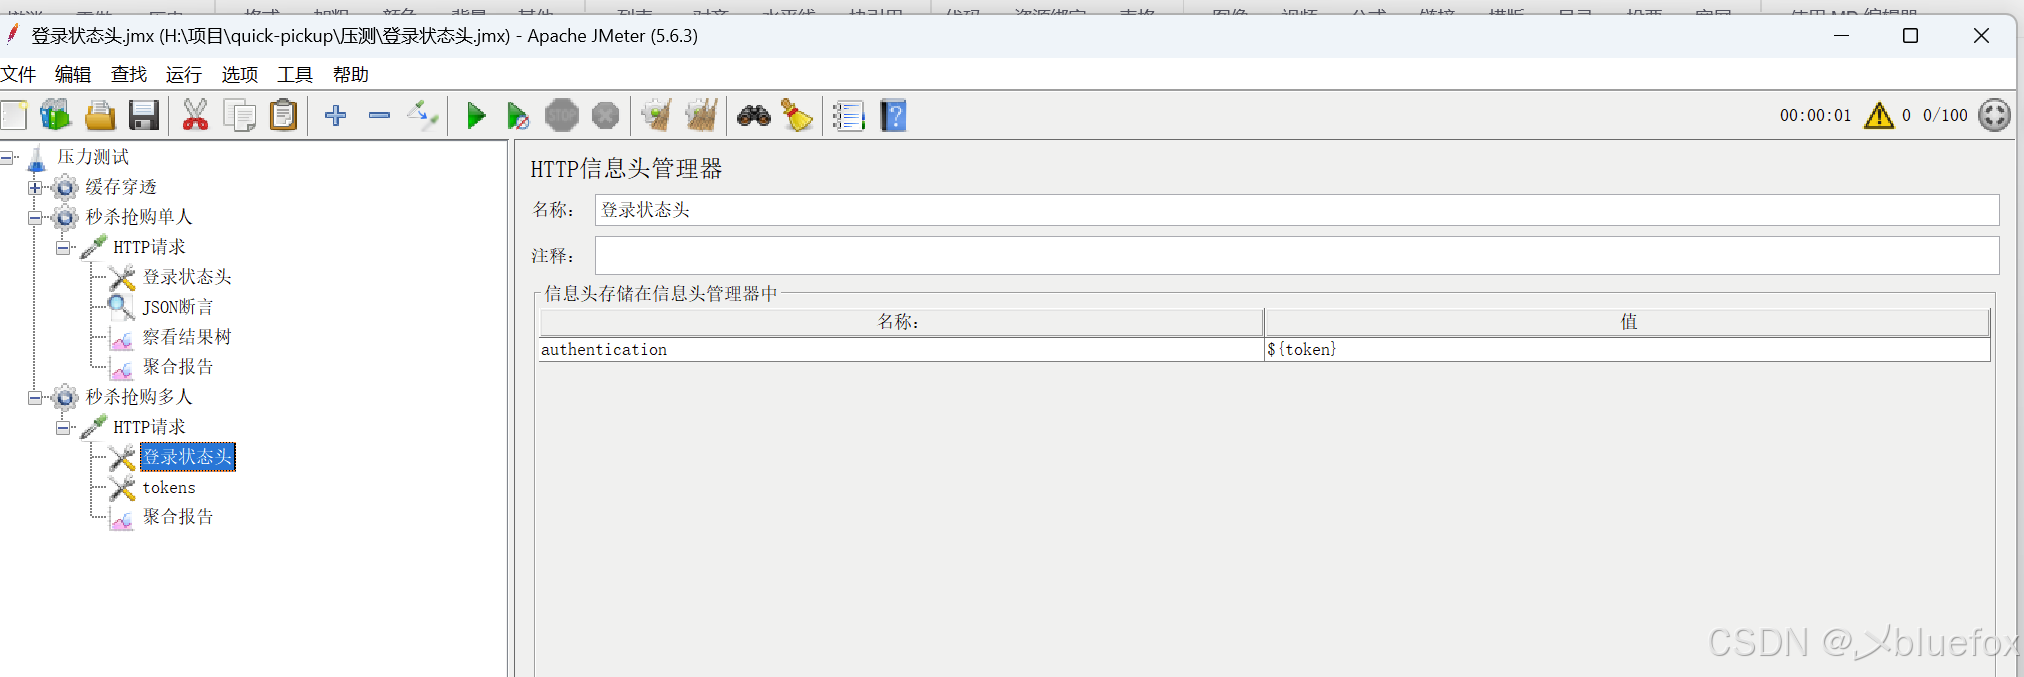Click the authentication header name cell
Image resolution: width=2024 pixels, height=677 pixels.
click(x=901, y=350)
